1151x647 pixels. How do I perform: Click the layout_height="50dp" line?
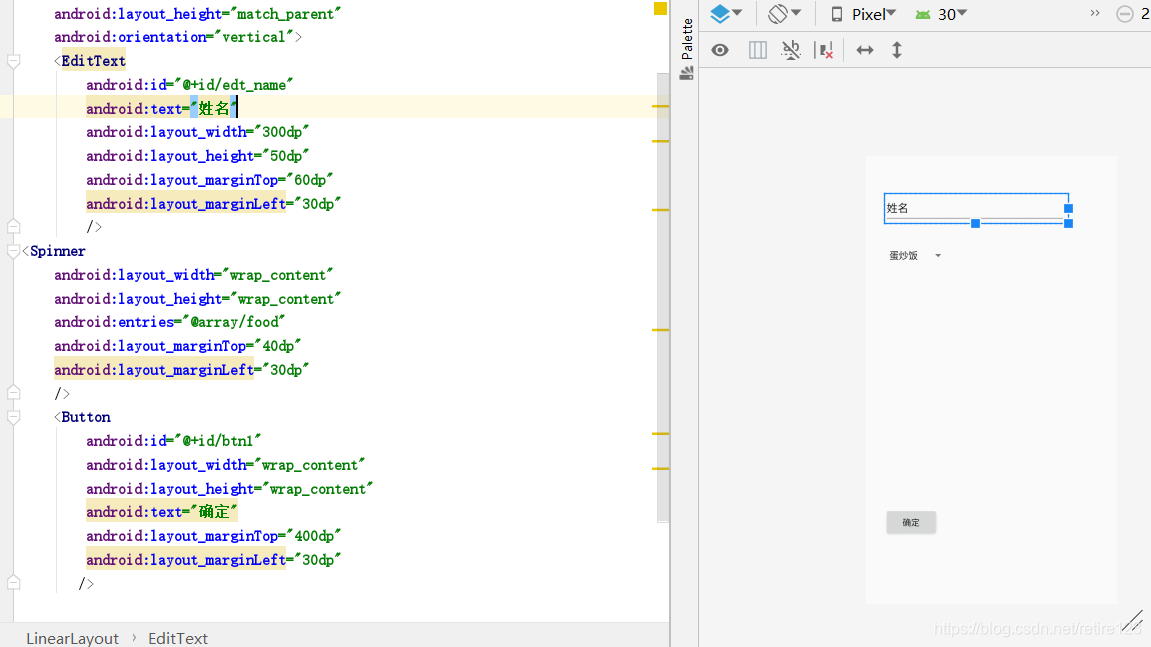tap(197, 156)
